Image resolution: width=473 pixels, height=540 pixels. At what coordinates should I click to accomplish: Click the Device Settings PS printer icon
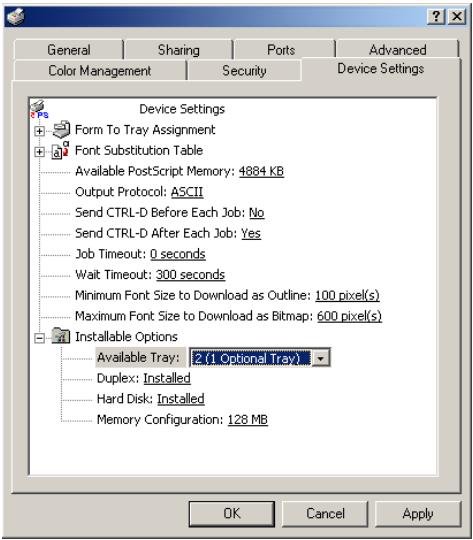tap(40, 110)
